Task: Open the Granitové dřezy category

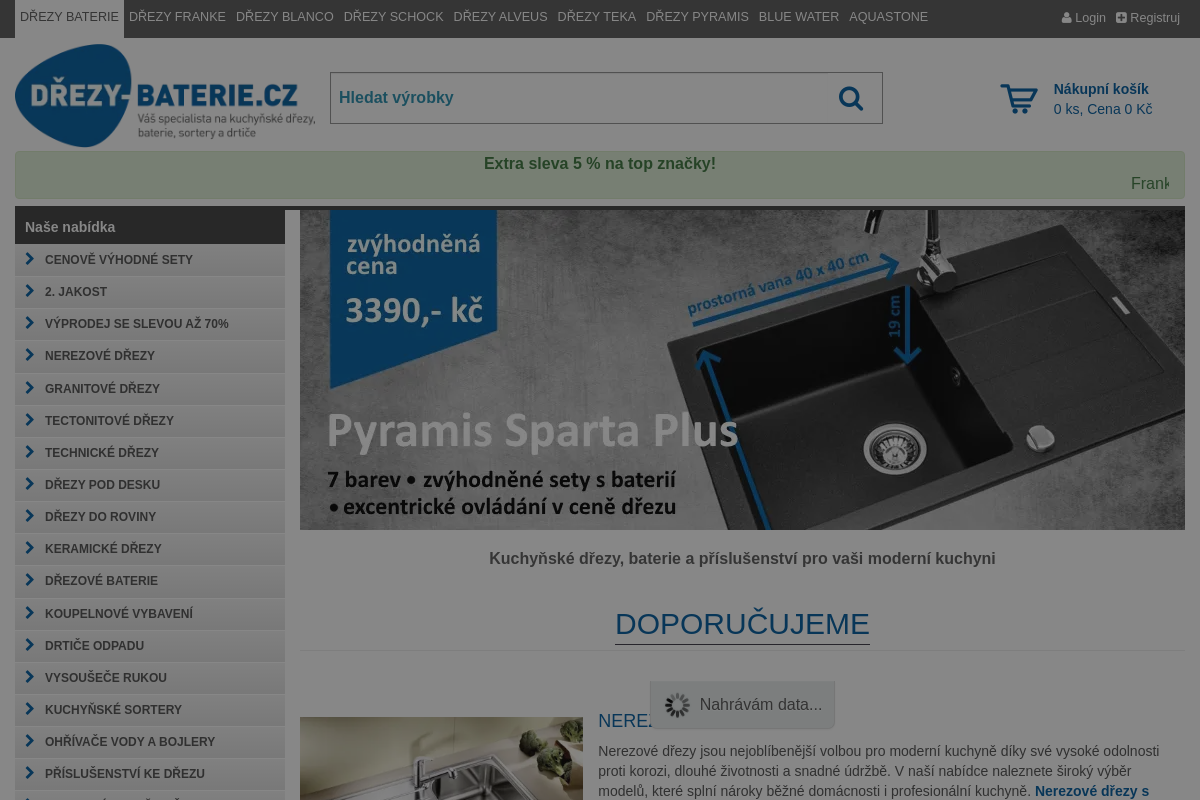Action: tap(150, 388)
